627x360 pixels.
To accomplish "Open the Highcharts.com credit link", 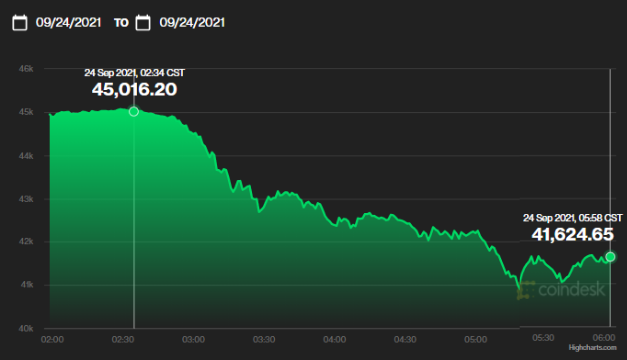I will [x=592, y=348].
